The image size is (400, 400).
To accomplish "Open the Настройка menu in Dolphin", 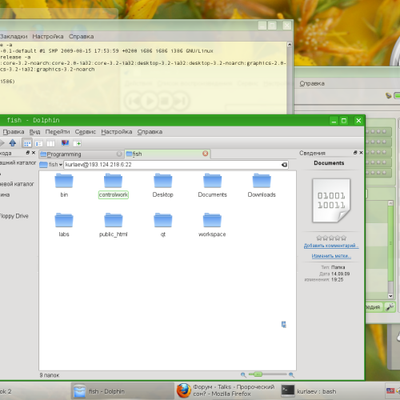I will (117, 132).
